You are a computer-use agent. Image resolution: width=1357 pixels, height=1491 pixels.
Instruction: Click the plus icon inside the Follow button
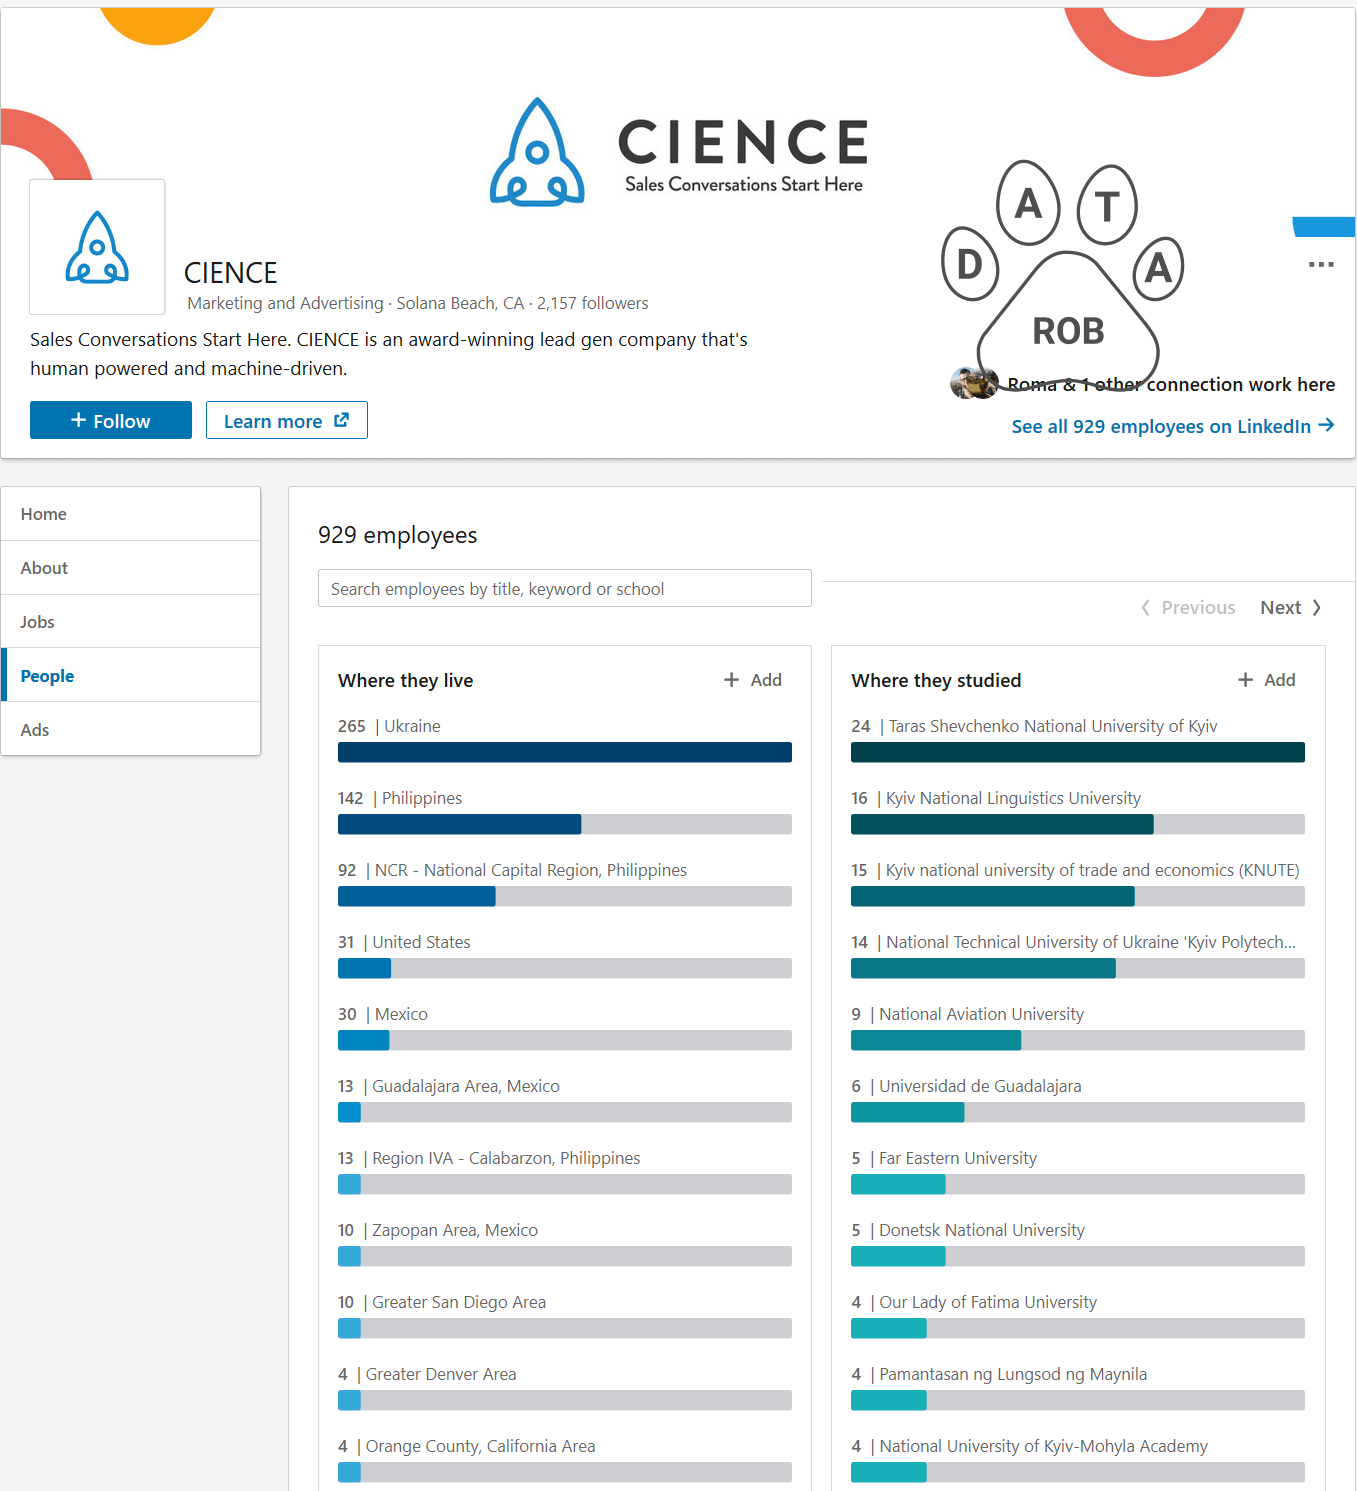point(77,420)
